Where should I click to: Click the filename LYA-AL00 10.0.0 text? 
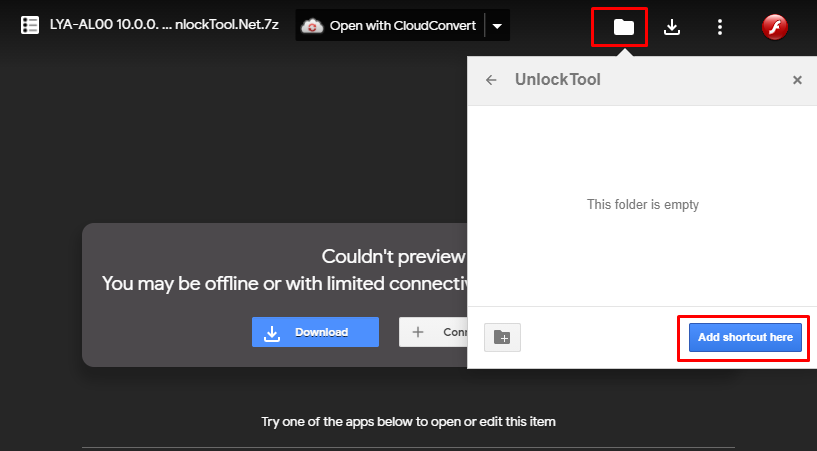pos(164,25)
